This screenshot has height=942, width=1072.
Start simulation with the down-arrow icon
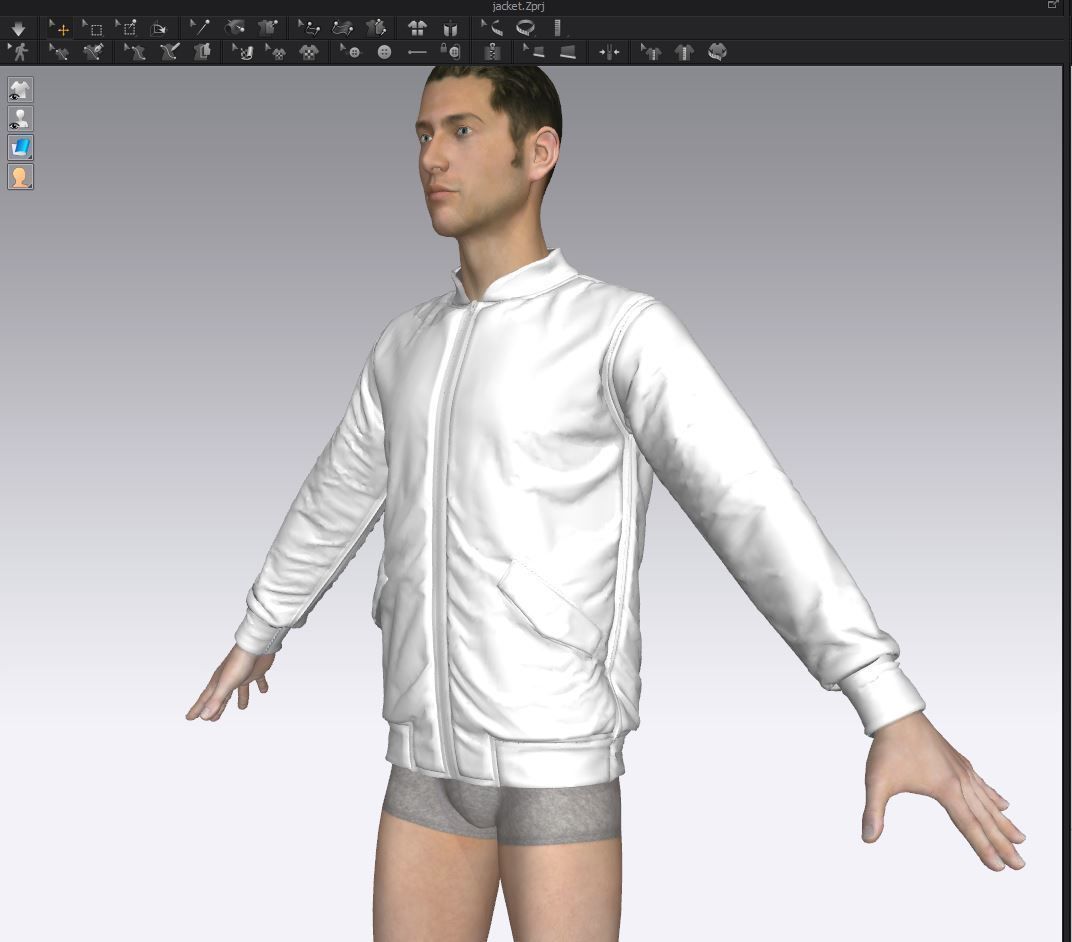click(x=18, y=29)
